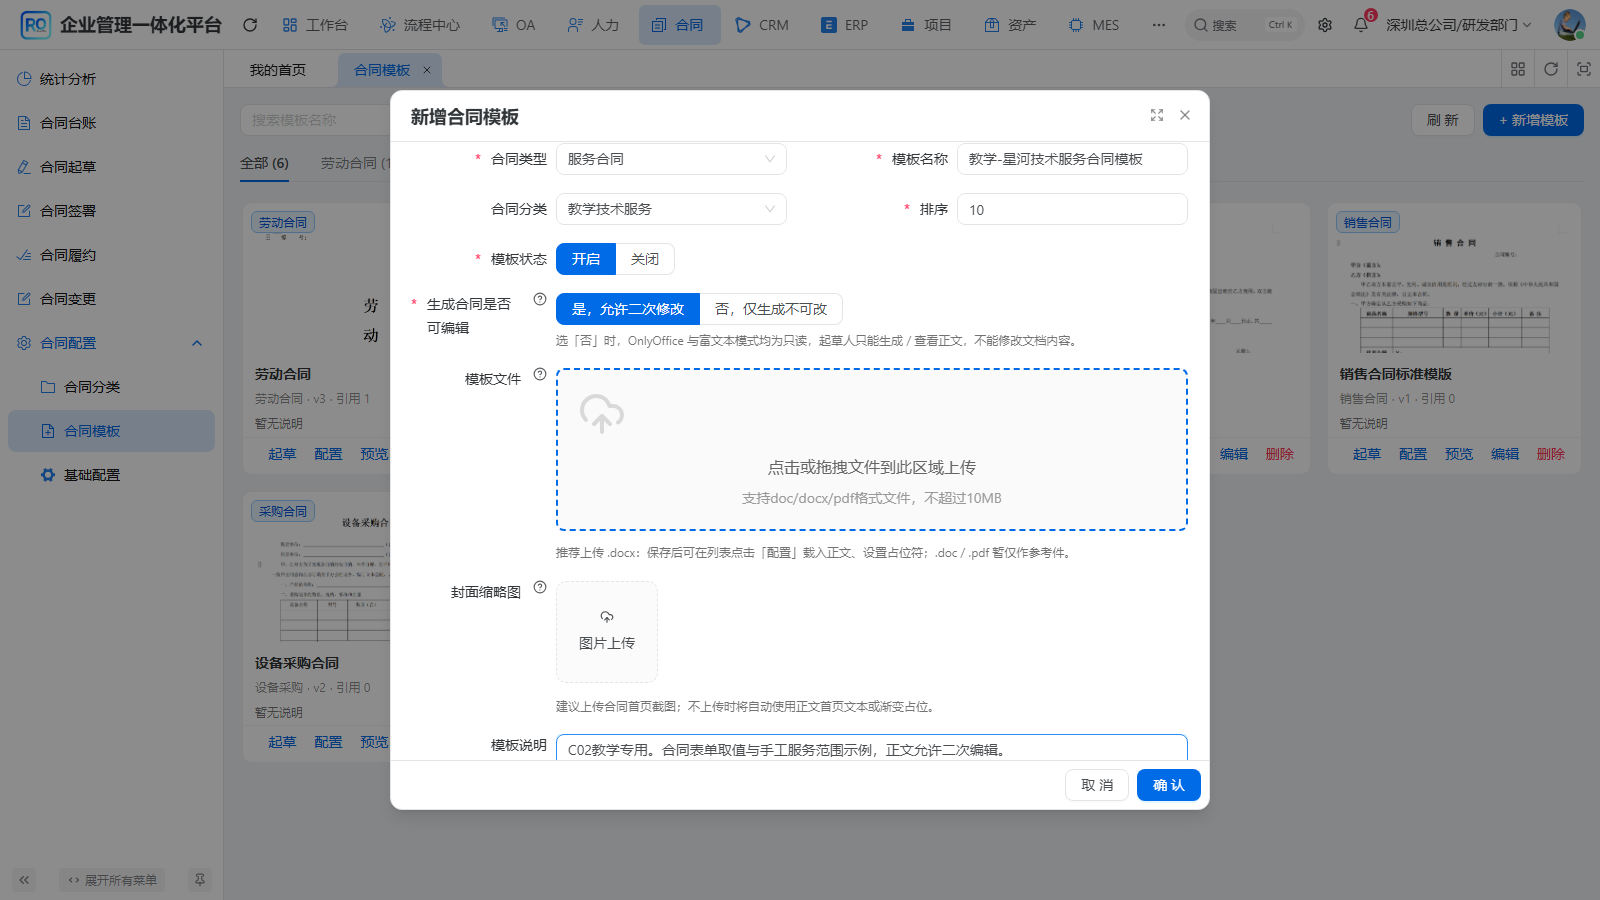The width and height of the screenshot is (1600, 900).
Task: Click the tab-bar reload icon
Action: coord(1551,69)
